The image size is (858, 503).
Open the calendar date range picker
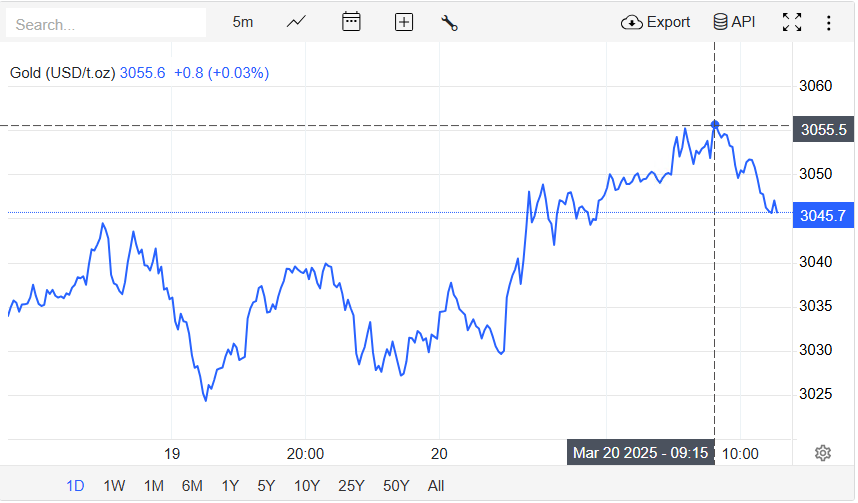pos(351,22)
